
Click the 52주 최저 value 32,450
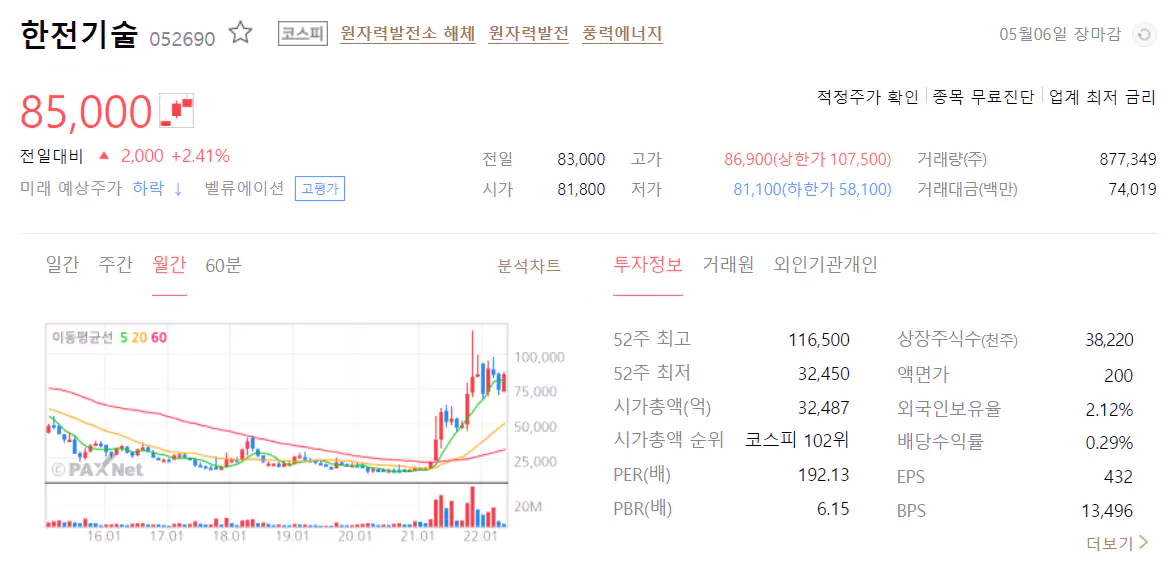click(824, 374)
